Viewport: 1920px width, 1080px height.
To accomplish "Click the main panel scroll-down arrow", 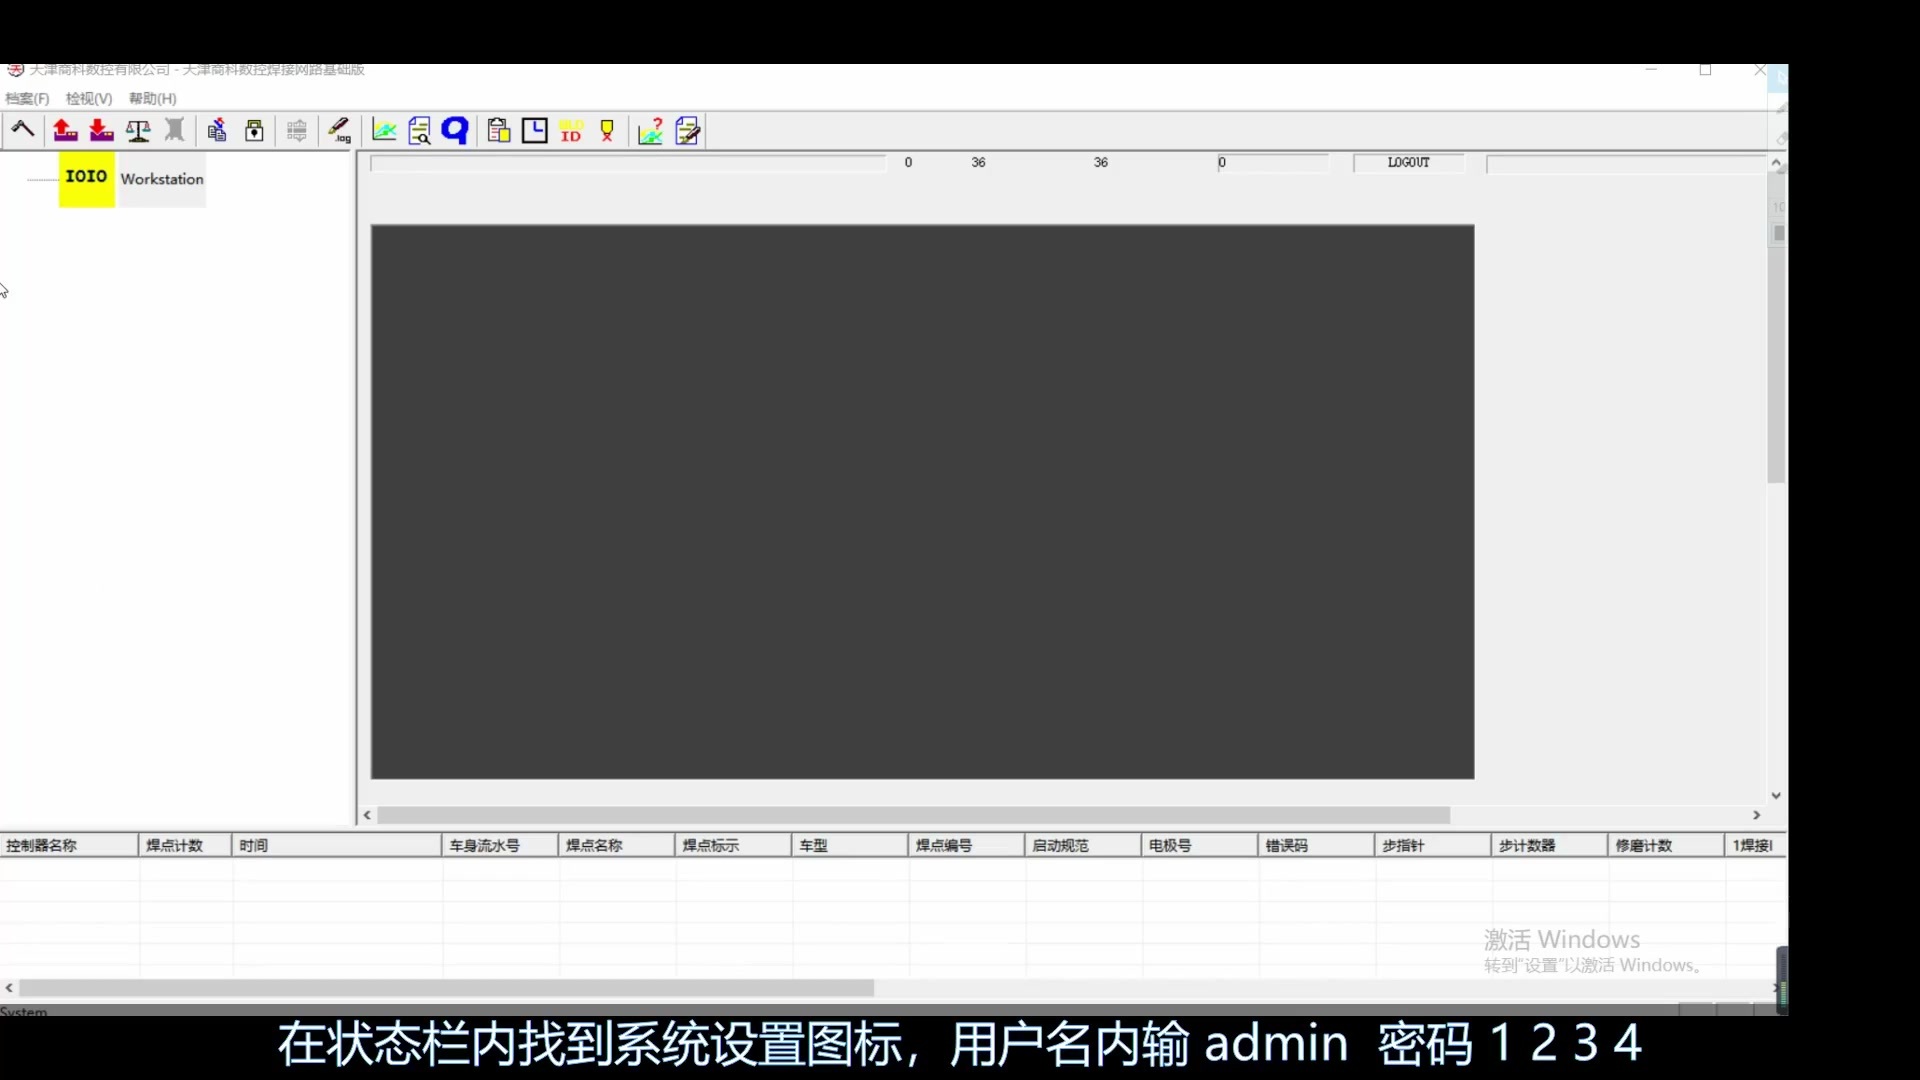I will pyautogui.click(x=1776, y=796).
